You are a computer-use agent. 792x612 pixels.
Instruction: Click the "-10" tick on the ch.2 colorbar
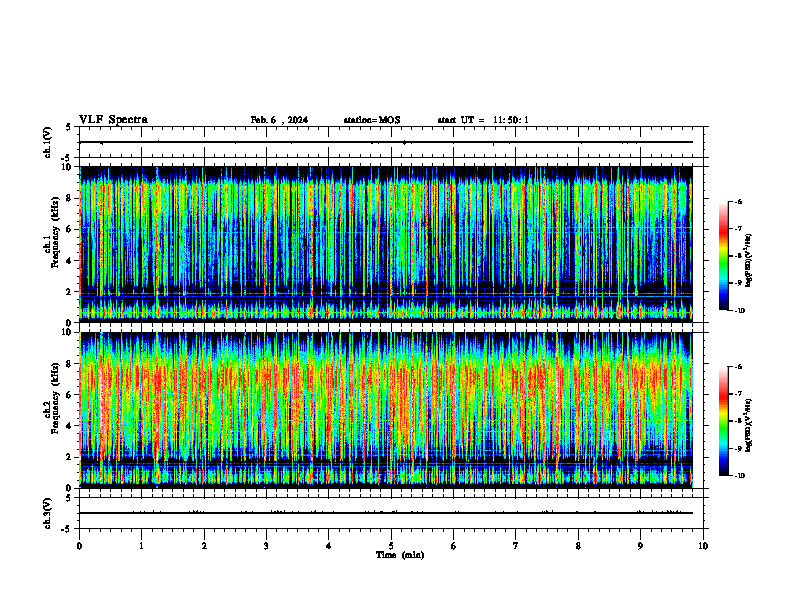(x=739, y=476)
